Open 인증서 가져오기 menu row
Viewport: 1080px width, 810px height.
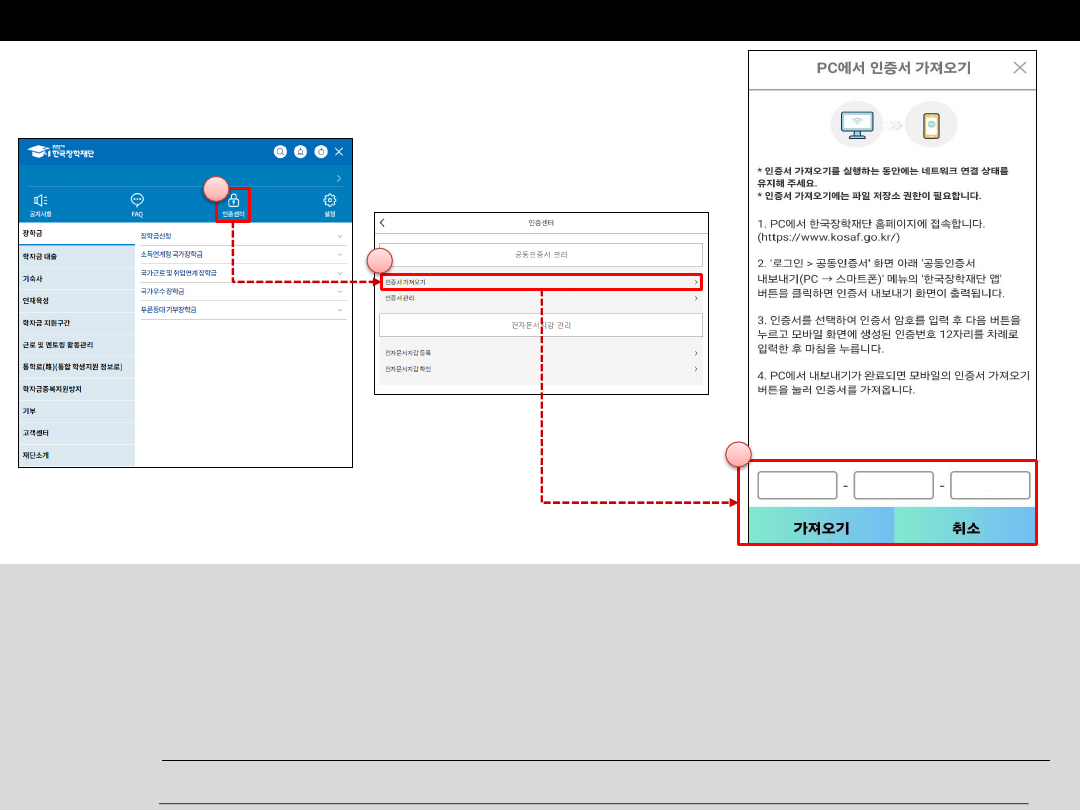coord(540,283)
